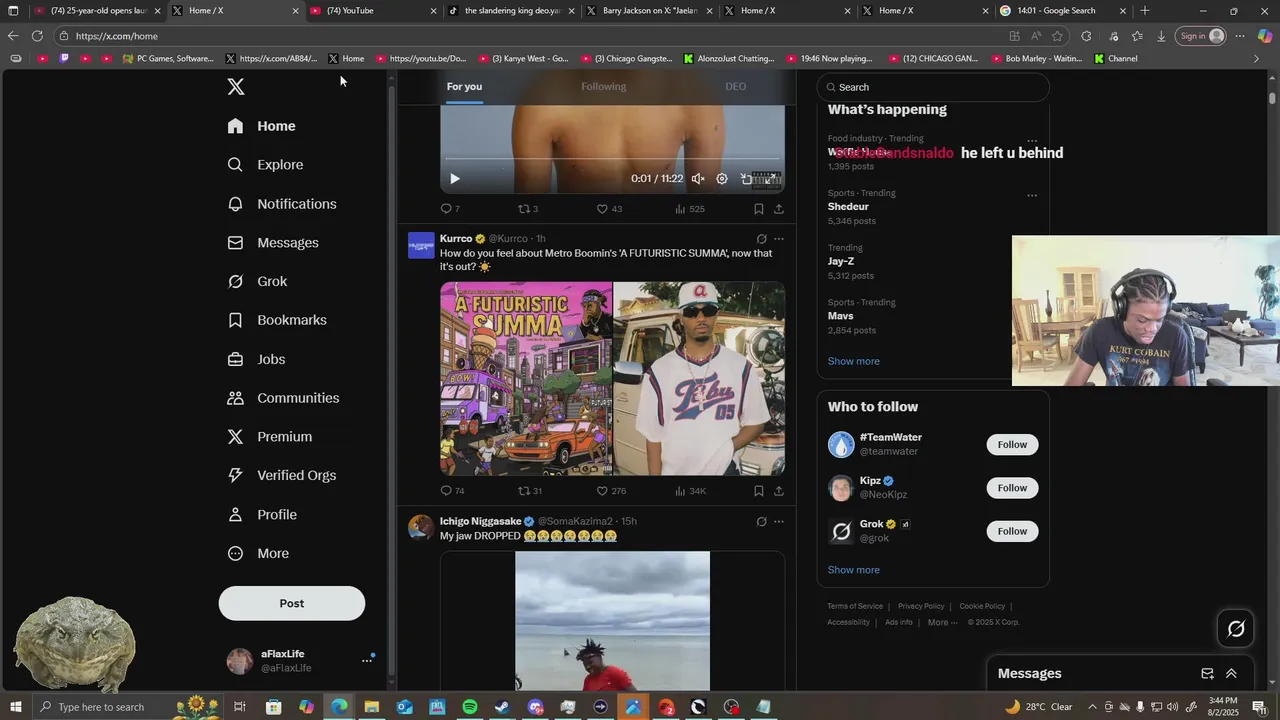The image size is (1280, 720).
Task: Compose a new message in Messages drawer
Action: (1207, 674)
